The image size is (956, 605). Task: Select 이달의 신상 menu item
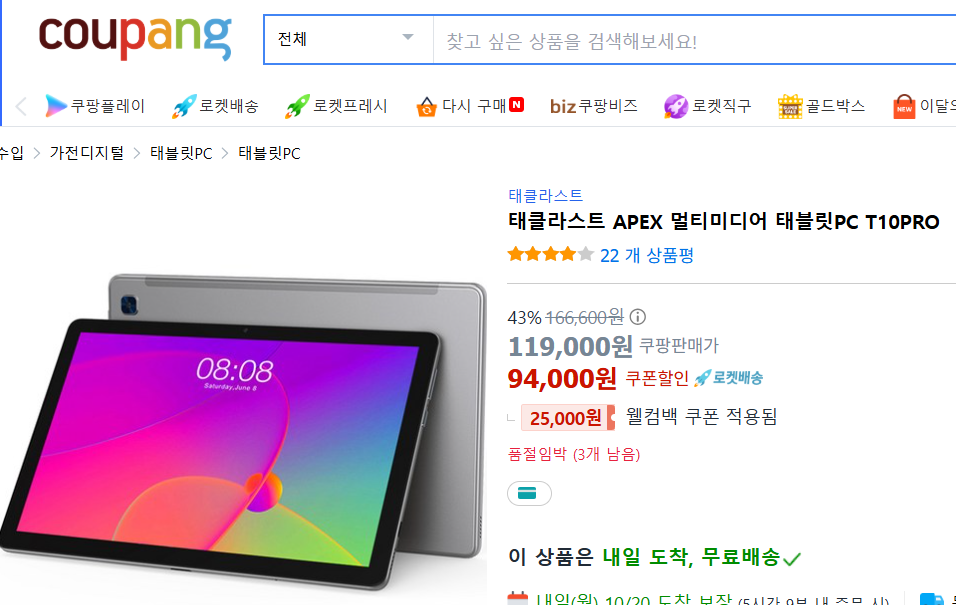[924, 106]
